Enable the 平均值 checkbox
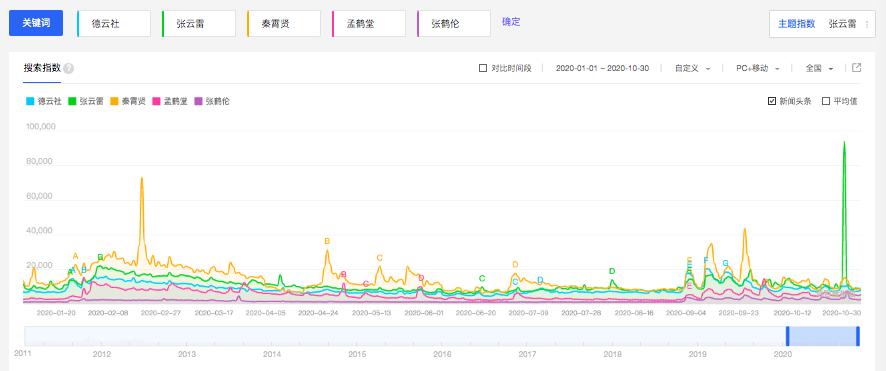This screenshot has width=886, height=371. pyautogui.click(x=826, y=101)
